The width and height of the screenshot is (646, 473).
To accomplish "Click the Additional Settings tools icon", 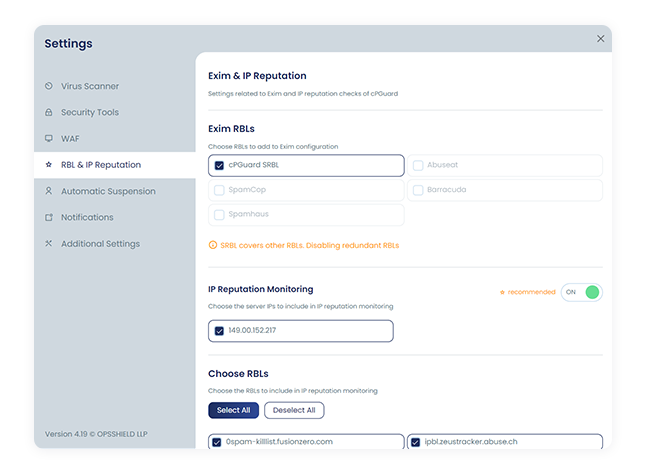I will pyautogui.click(x=49, y=244).
